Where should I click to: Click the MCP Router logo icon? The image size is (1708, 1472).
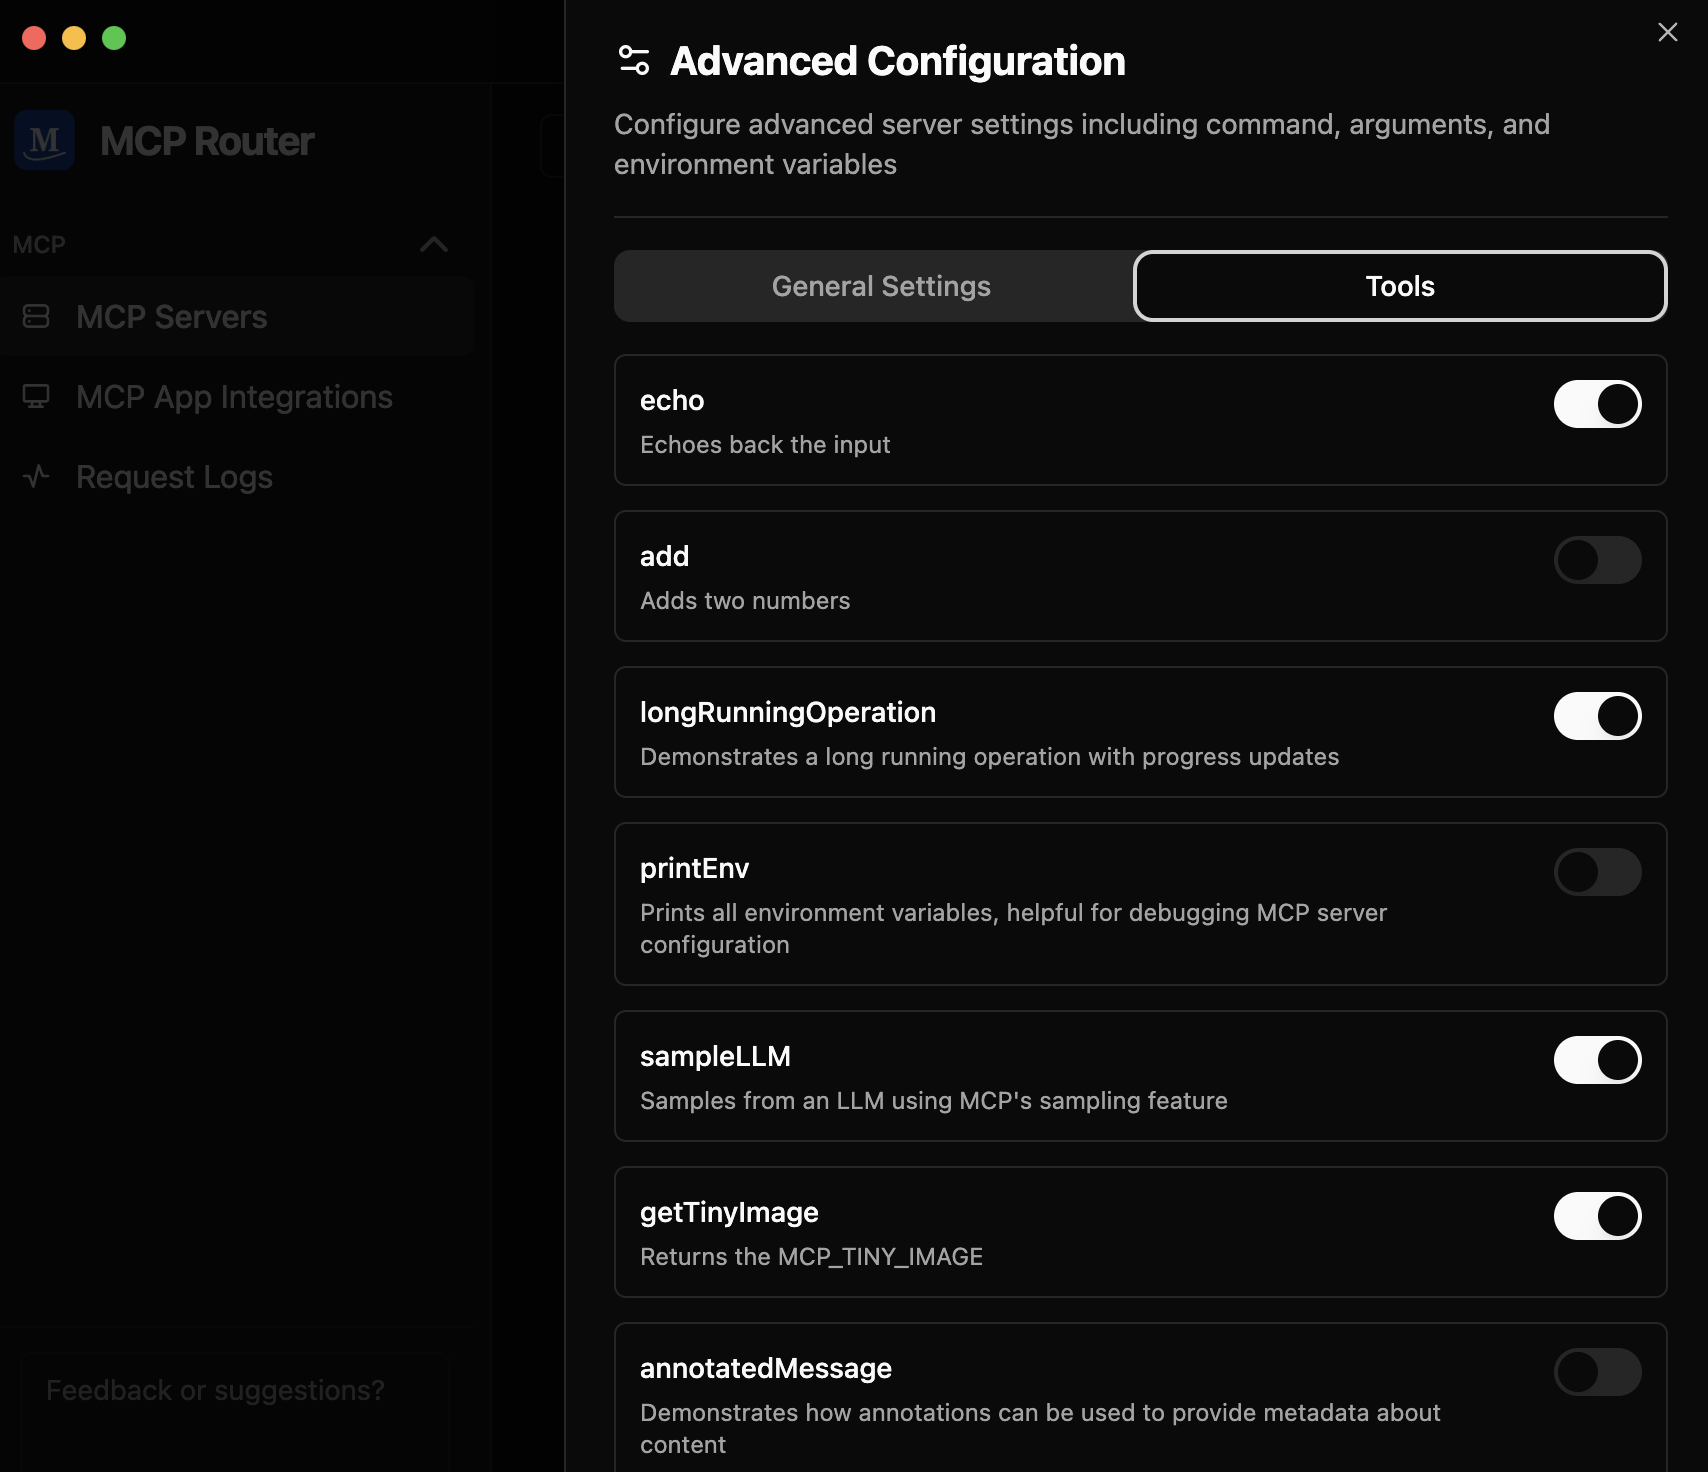tap(44, 140)
